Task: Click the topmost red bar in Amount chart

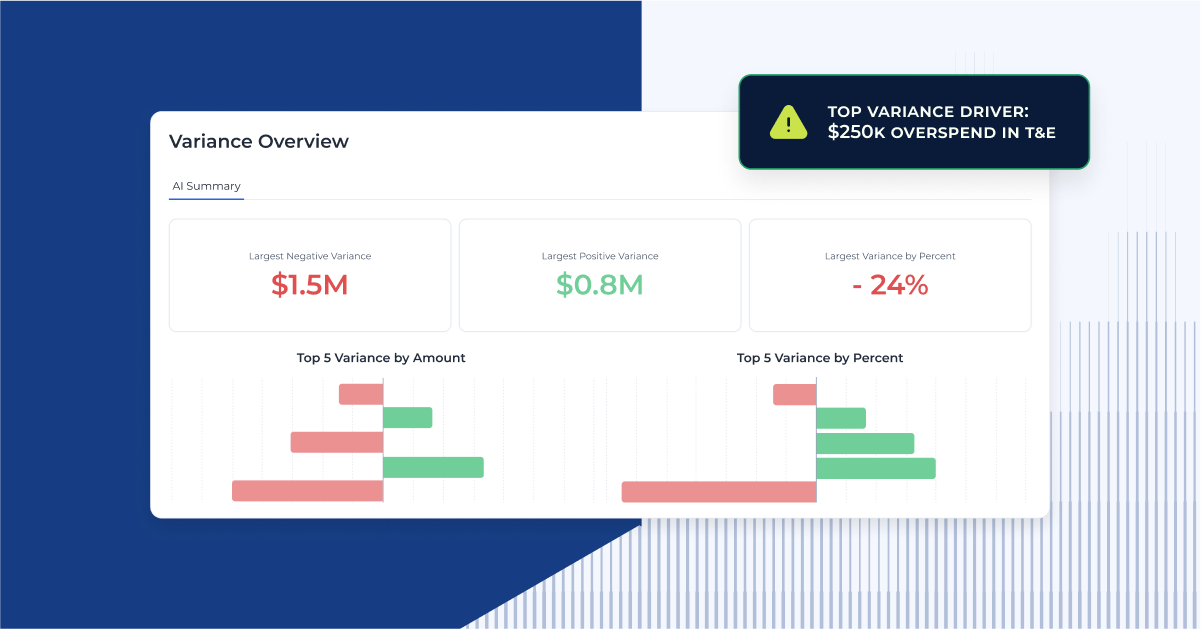Action: (360, 393)
